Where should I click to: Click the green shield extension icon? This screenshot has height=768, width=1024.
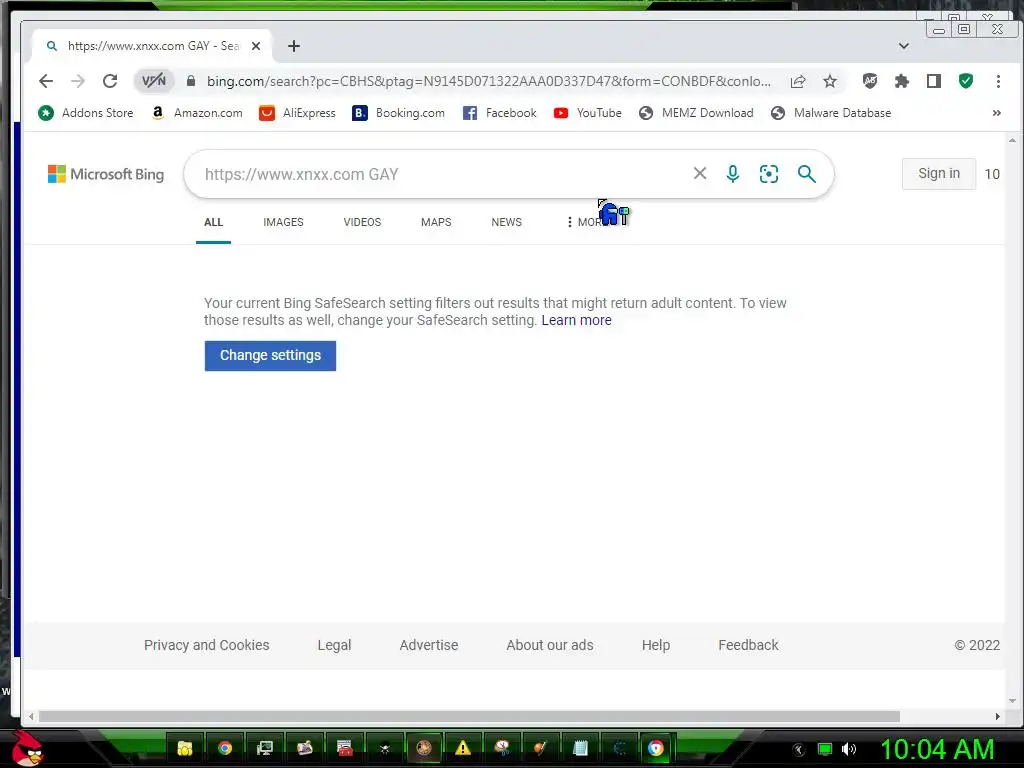966,81
